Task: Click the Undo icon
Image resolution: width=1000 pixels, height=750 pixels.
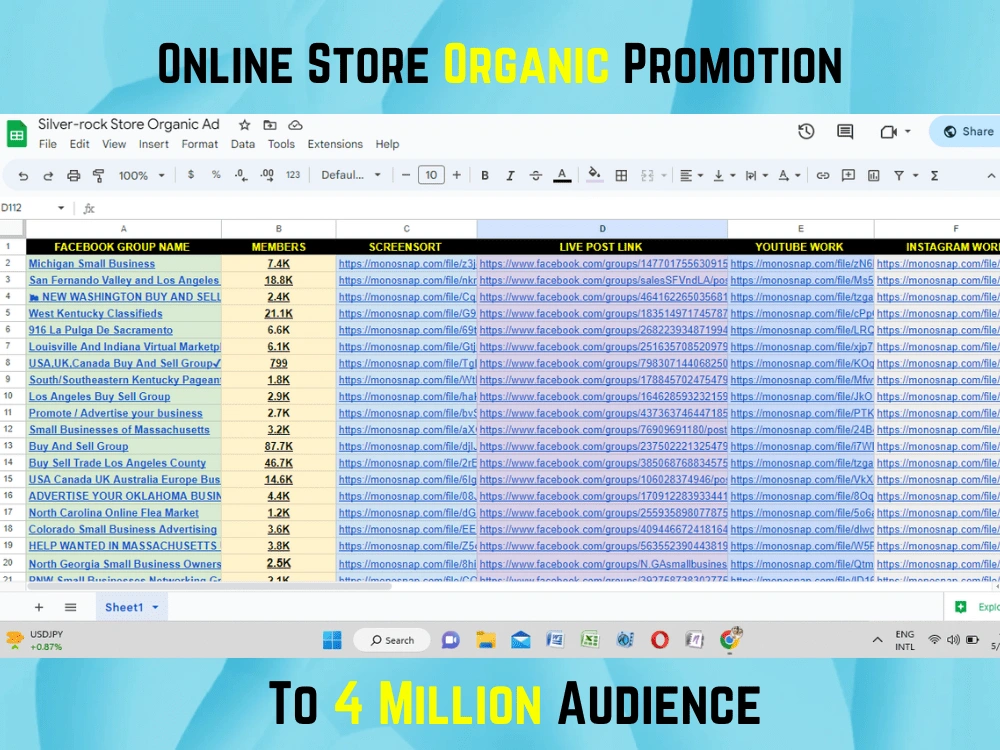Action: 23,175
